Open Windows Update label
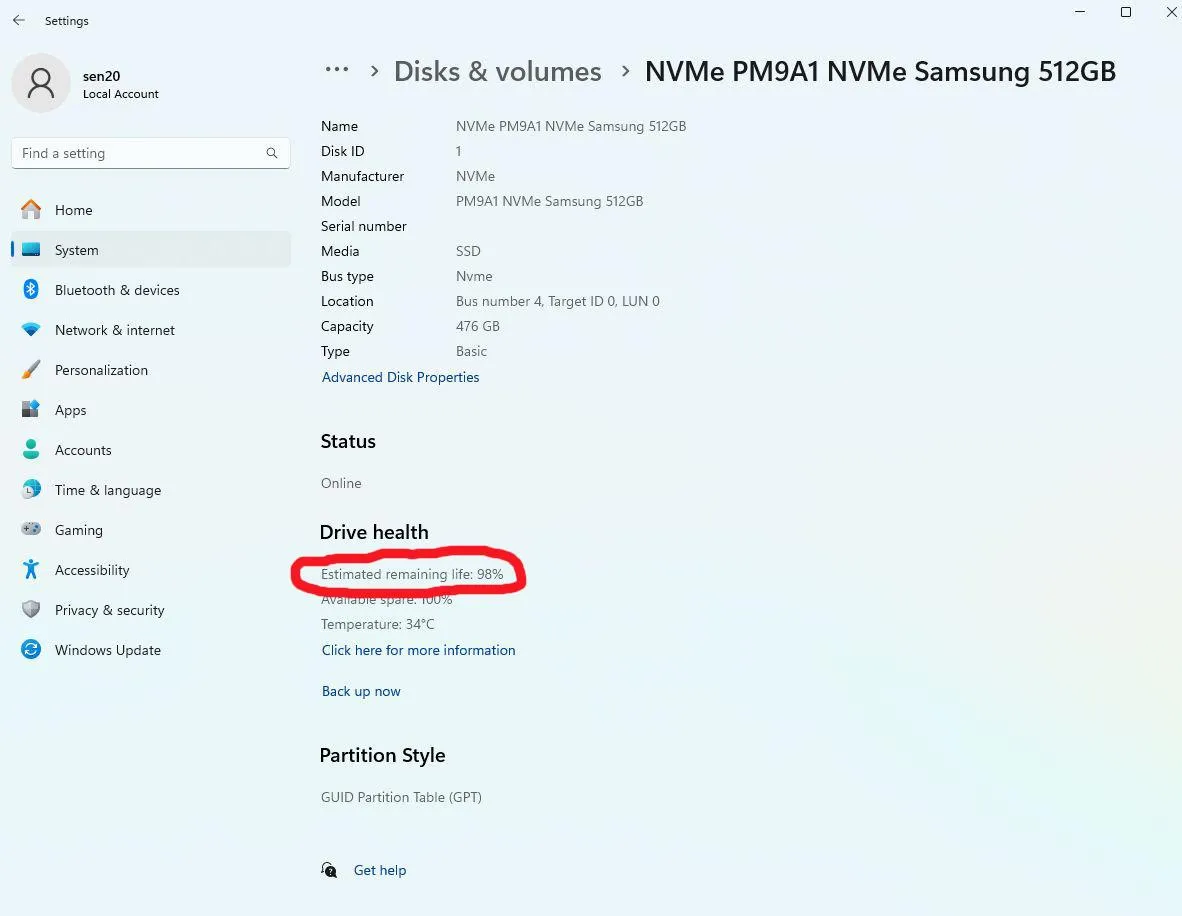The height and width of the screenshot is (916, 1182). tap(108, 650)
